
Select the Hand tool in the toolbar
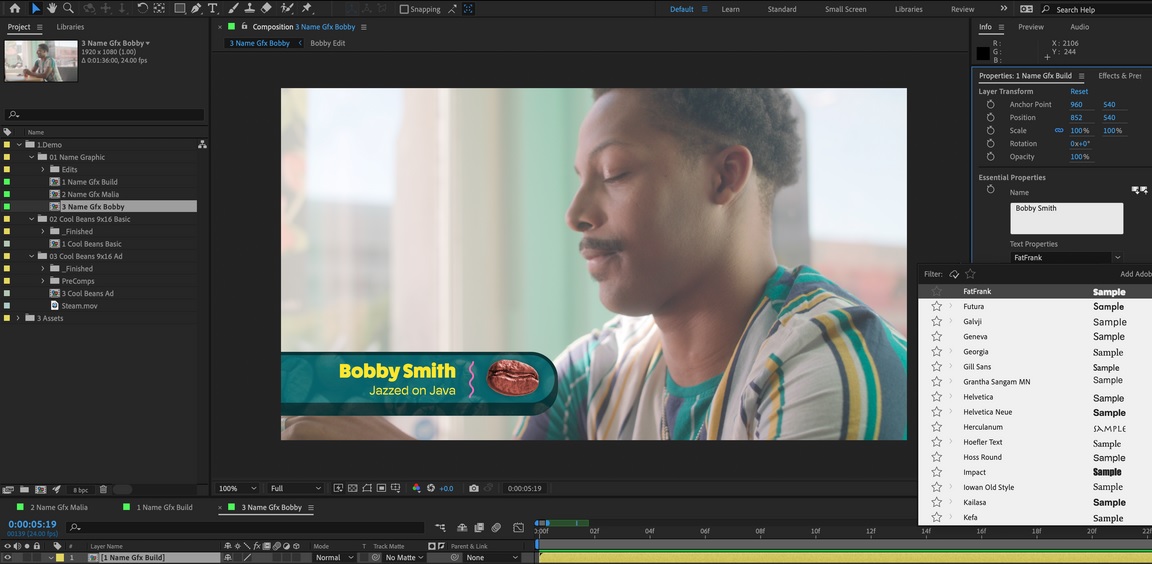[x=52, y=9]
